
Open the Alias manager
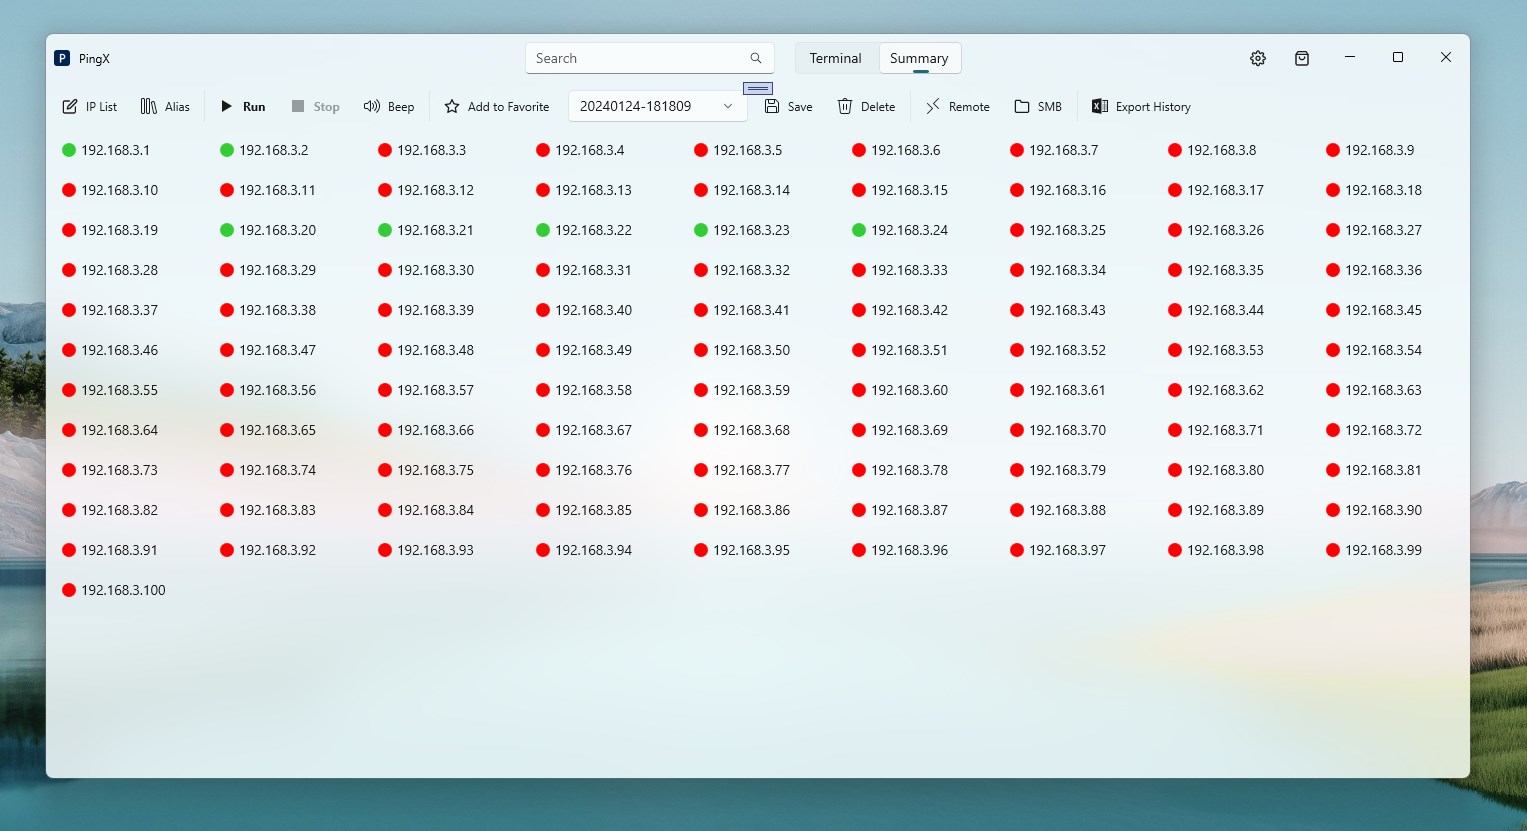coord(165,106)
